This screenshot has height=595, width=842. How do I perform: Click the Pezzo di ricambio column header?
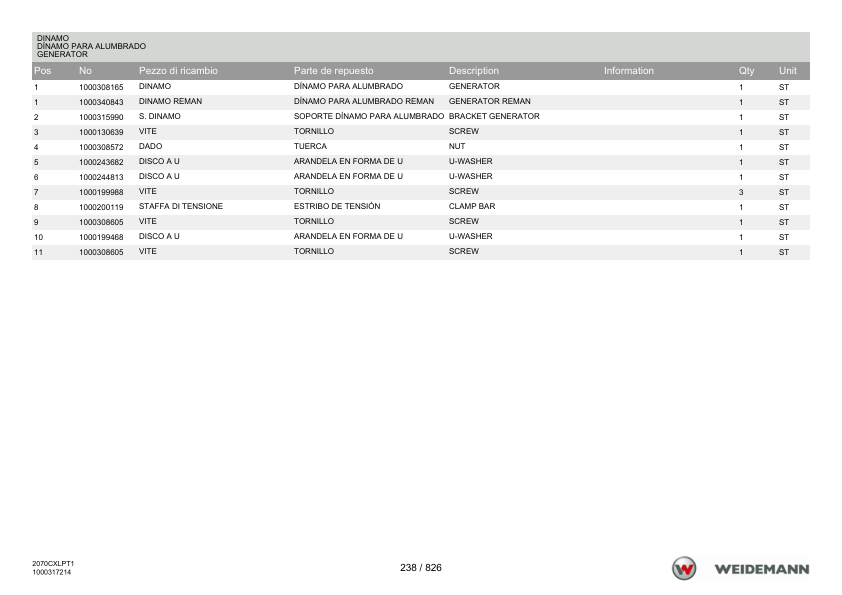(x=178, y=71)
